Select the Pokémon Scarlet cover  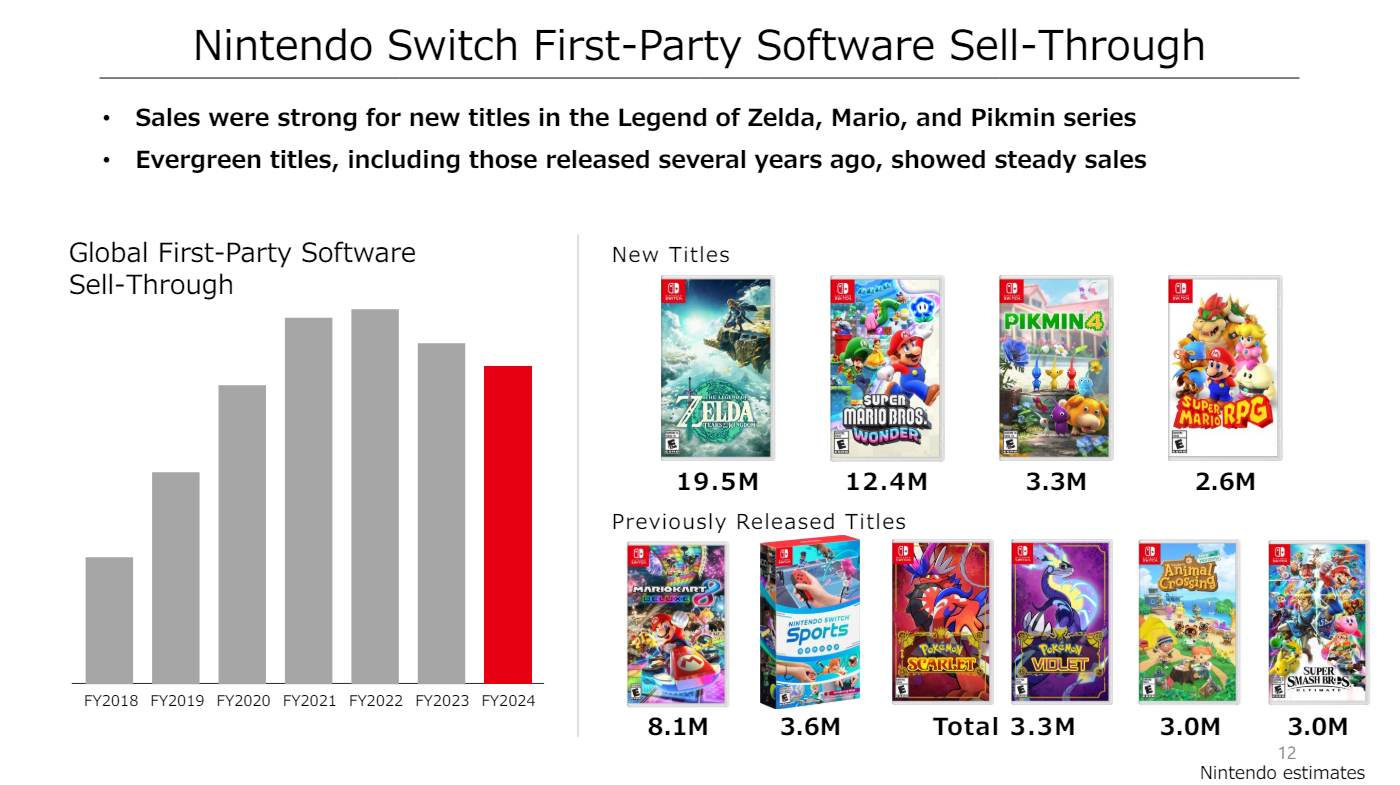[942, 622]
